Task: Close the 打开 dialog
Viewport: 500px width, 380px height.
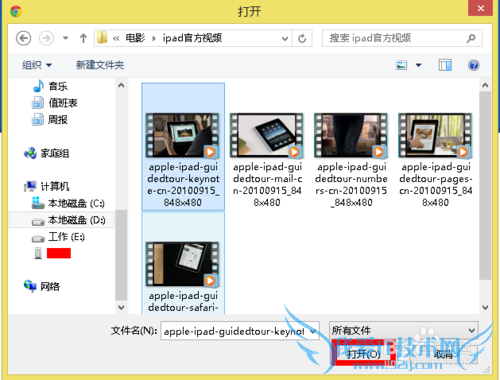Action: point(480,8)
